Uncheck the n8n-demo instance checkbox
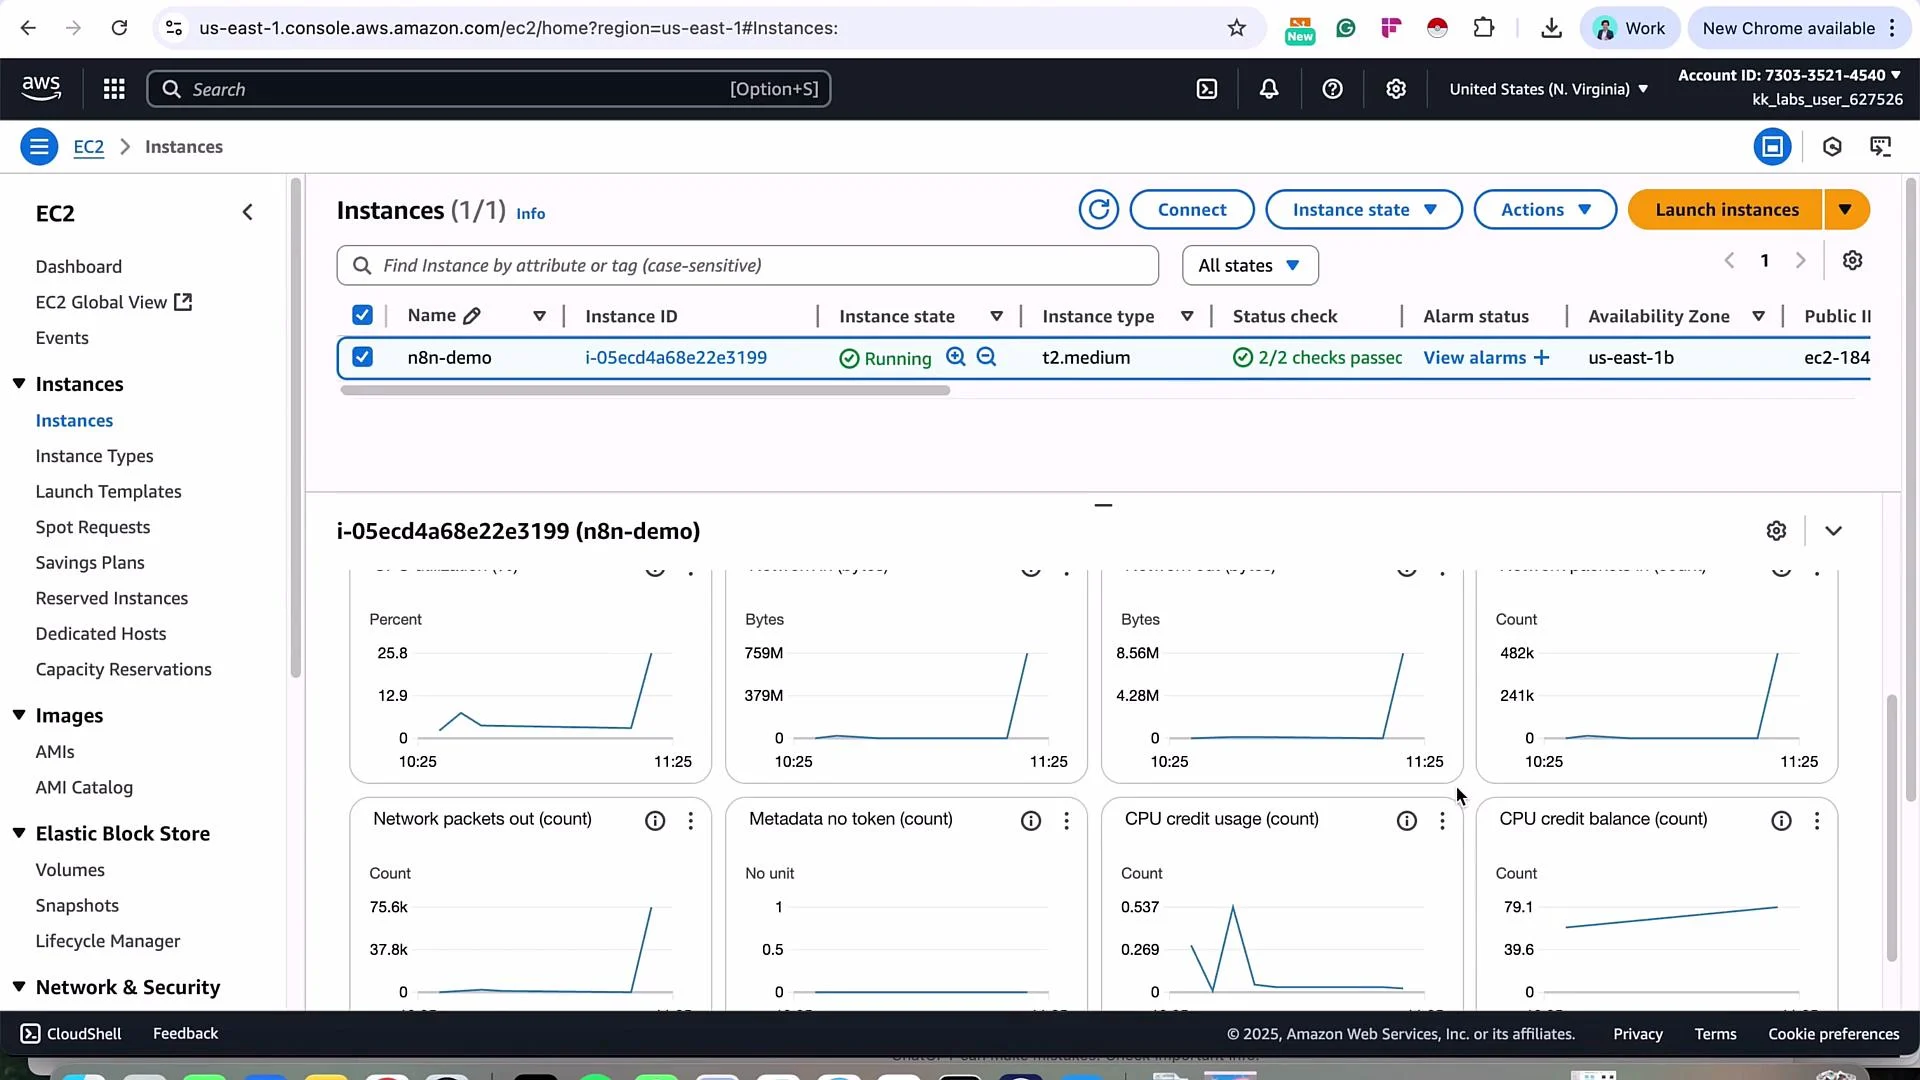1920x1080 pixels. 362,357
